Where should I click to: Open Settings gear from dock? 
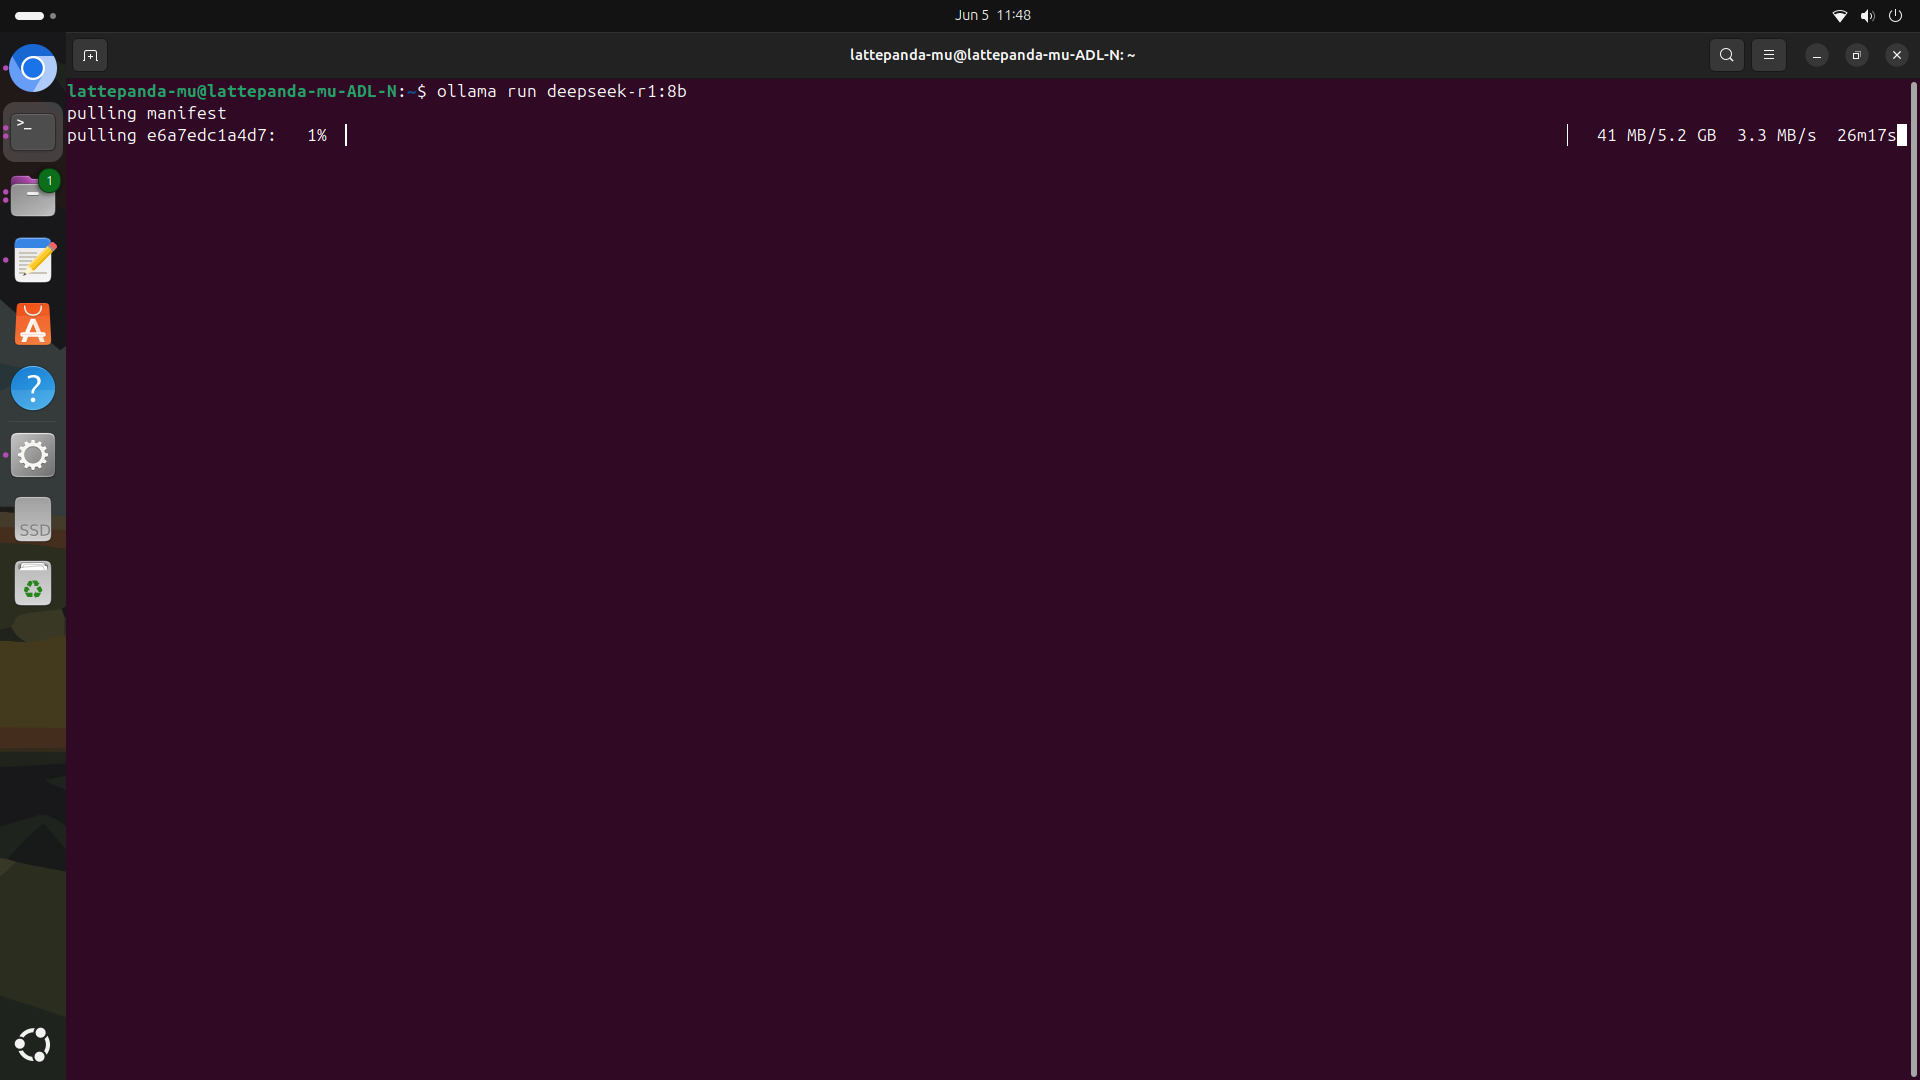point(33,455)
